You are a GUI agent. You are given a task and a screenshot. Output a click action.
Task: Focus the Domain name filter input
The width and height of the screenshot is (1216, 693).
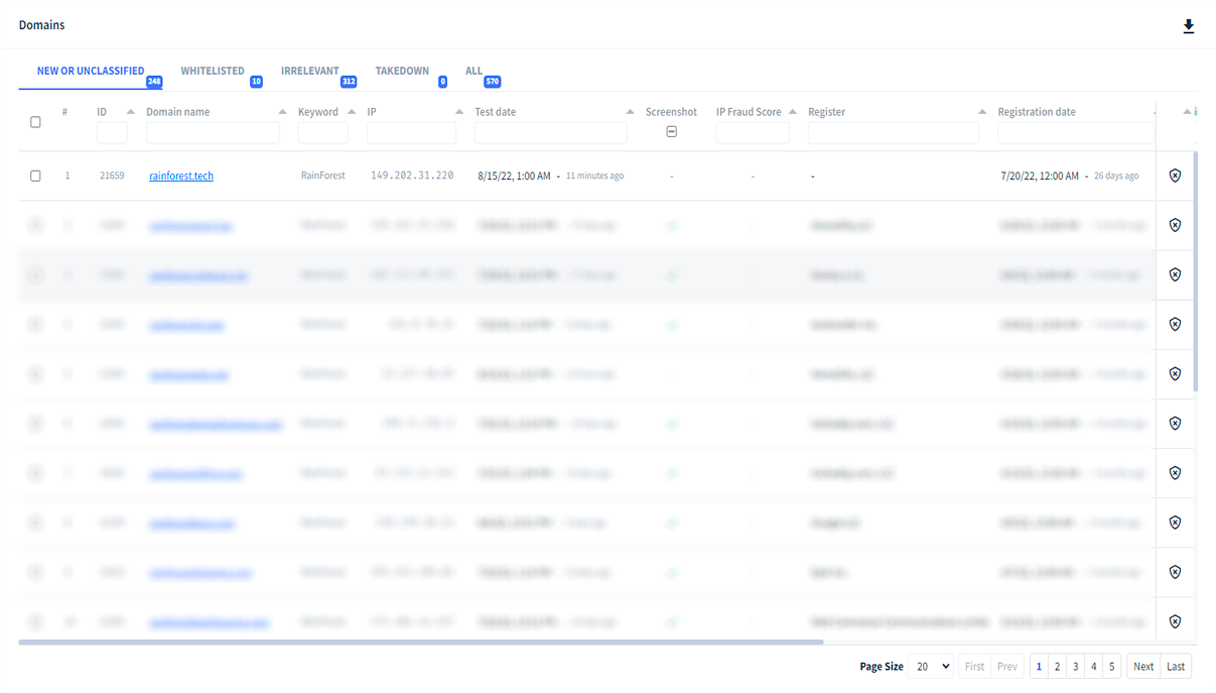point(213,133)
